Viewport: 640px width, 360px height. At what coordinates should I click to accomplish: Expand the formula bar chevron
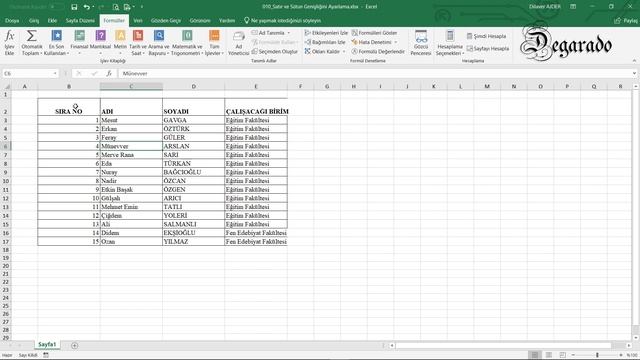pos(634,73)
